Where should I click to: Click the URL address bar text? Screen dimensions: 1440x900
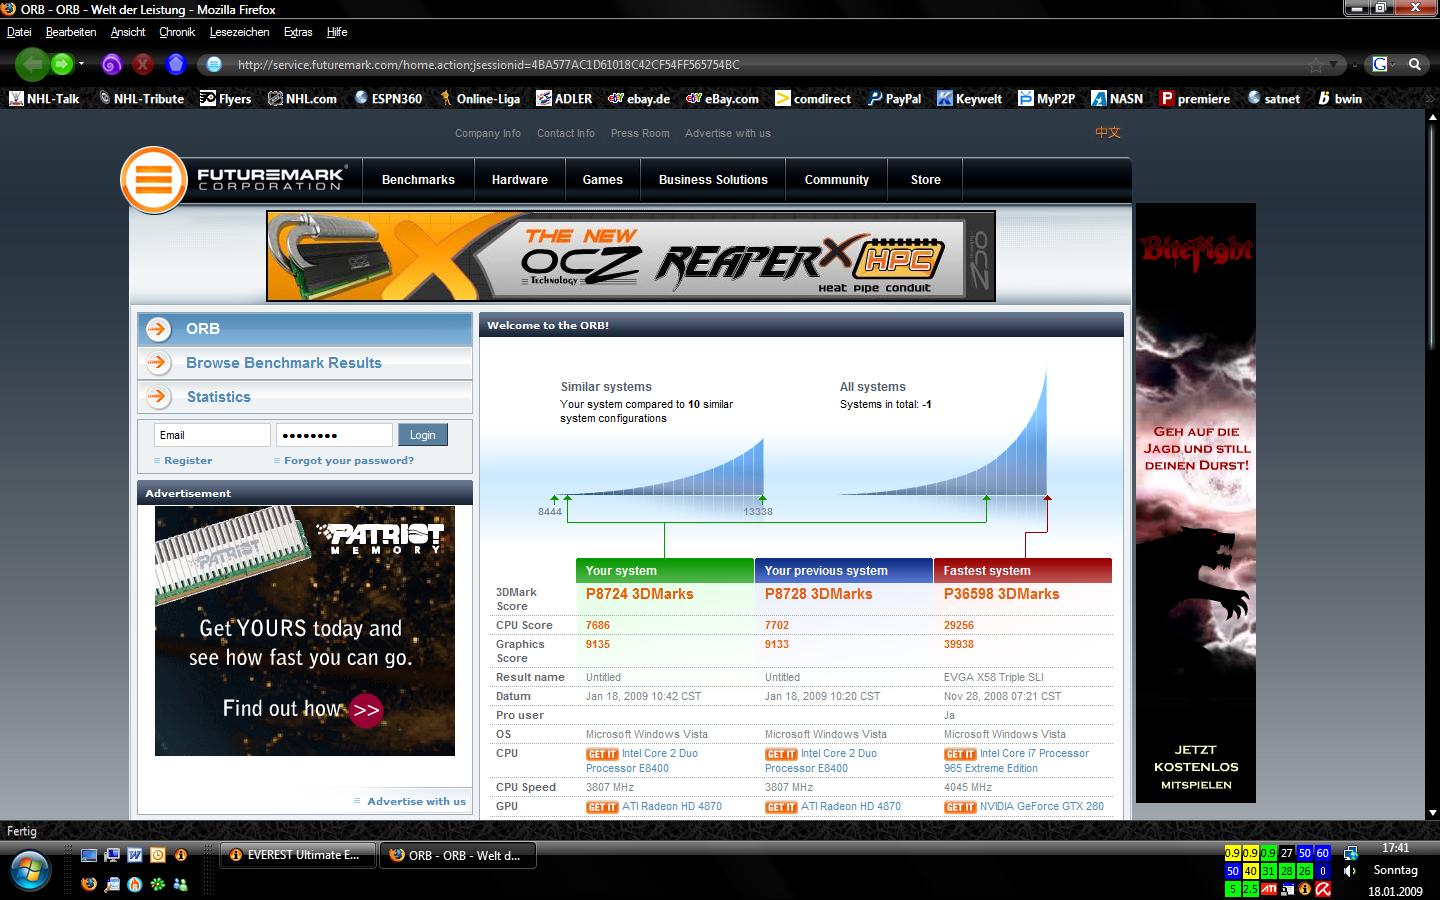(488, 64)
